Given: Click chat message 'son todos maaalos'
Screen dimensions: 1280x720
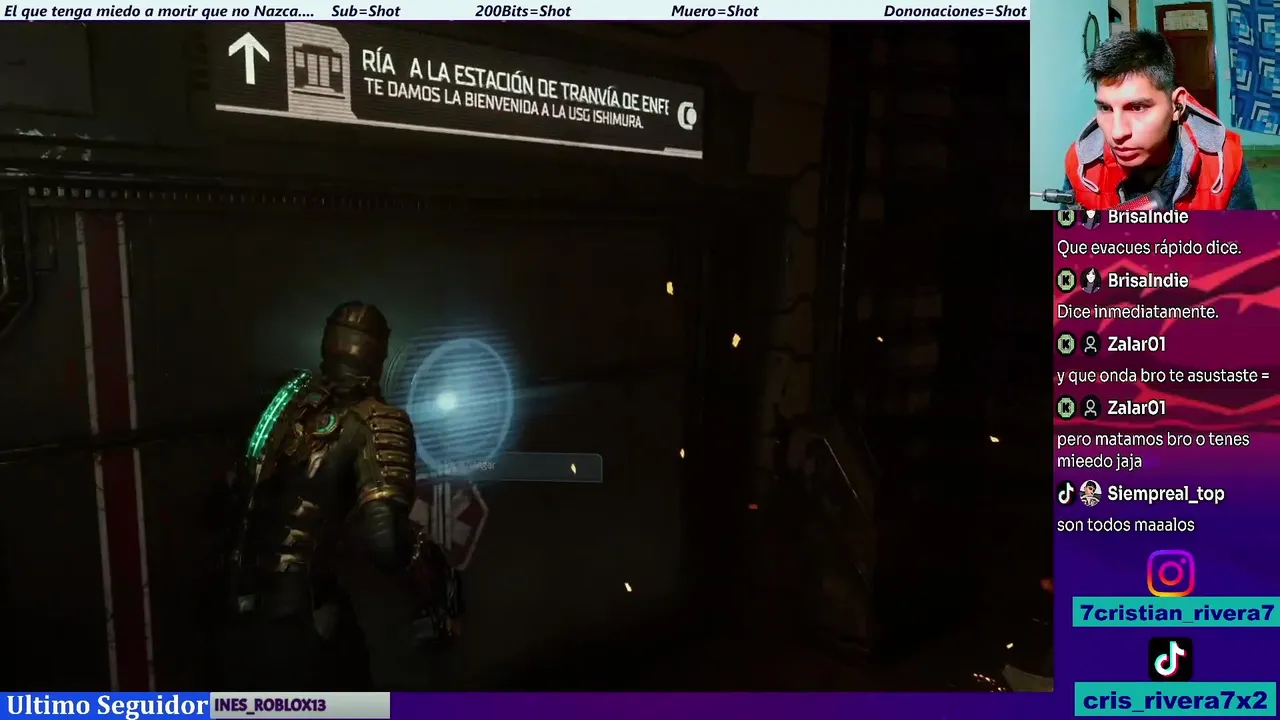Looking at the screenshot, I should (x=1125, y=525).
